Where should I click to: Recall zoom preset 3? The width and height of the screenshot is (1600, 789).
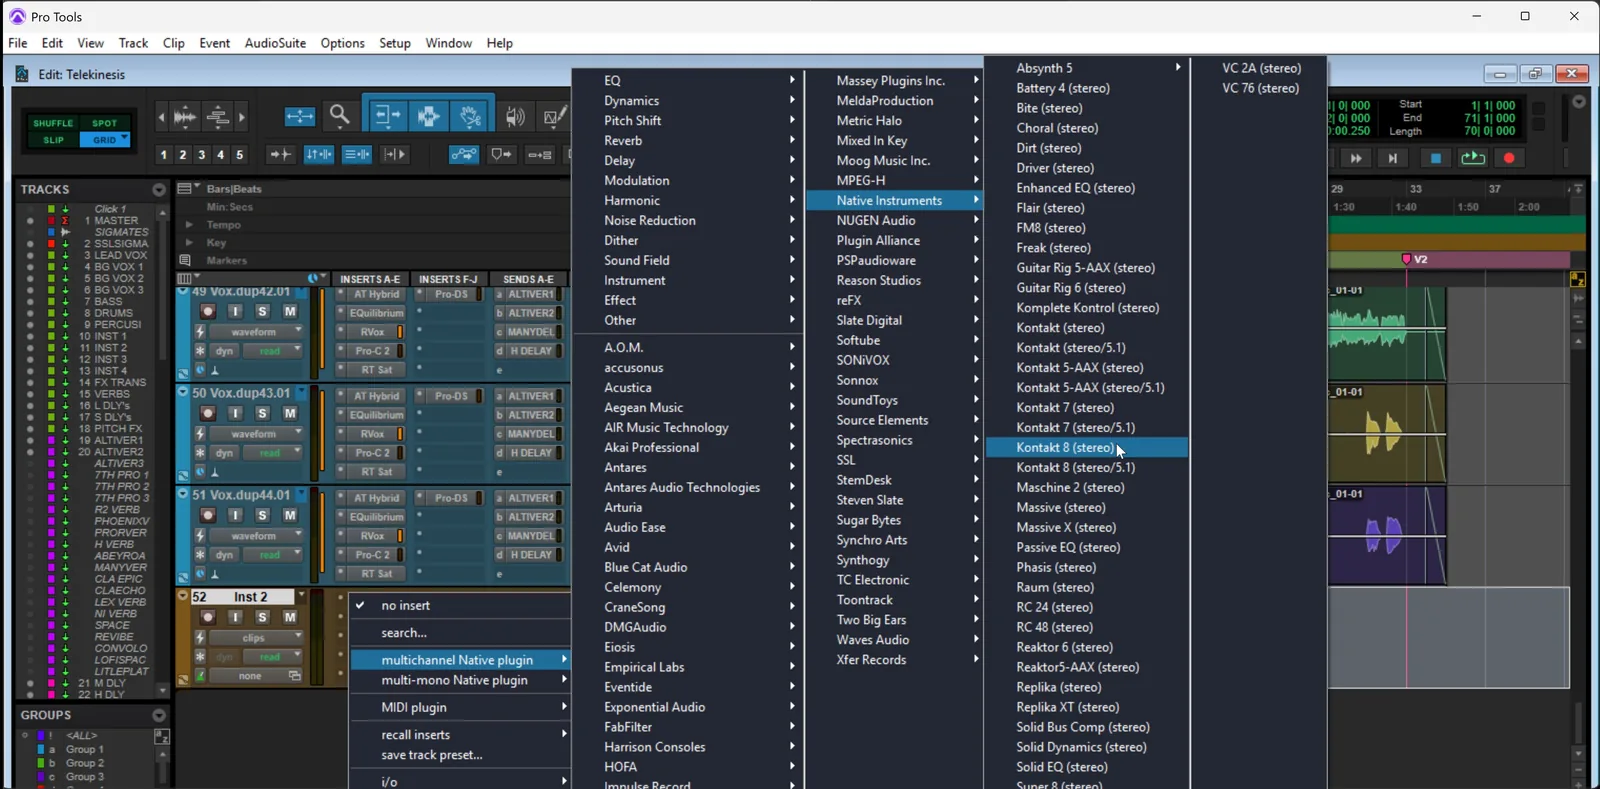click(202, 155)
